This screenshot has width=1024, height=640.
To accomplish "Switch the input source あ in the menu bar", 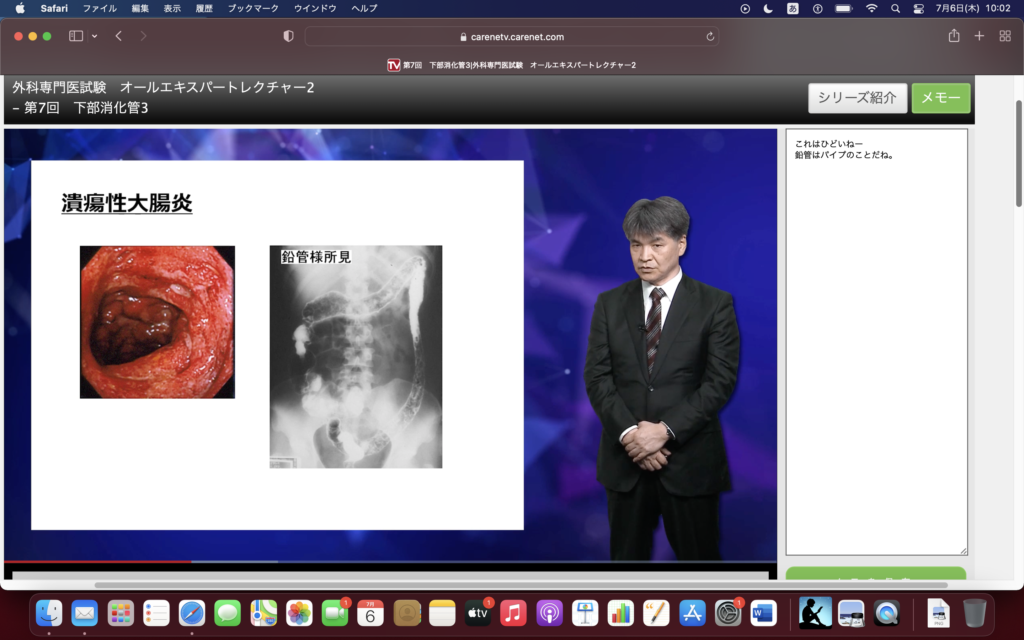I will 793,8.
